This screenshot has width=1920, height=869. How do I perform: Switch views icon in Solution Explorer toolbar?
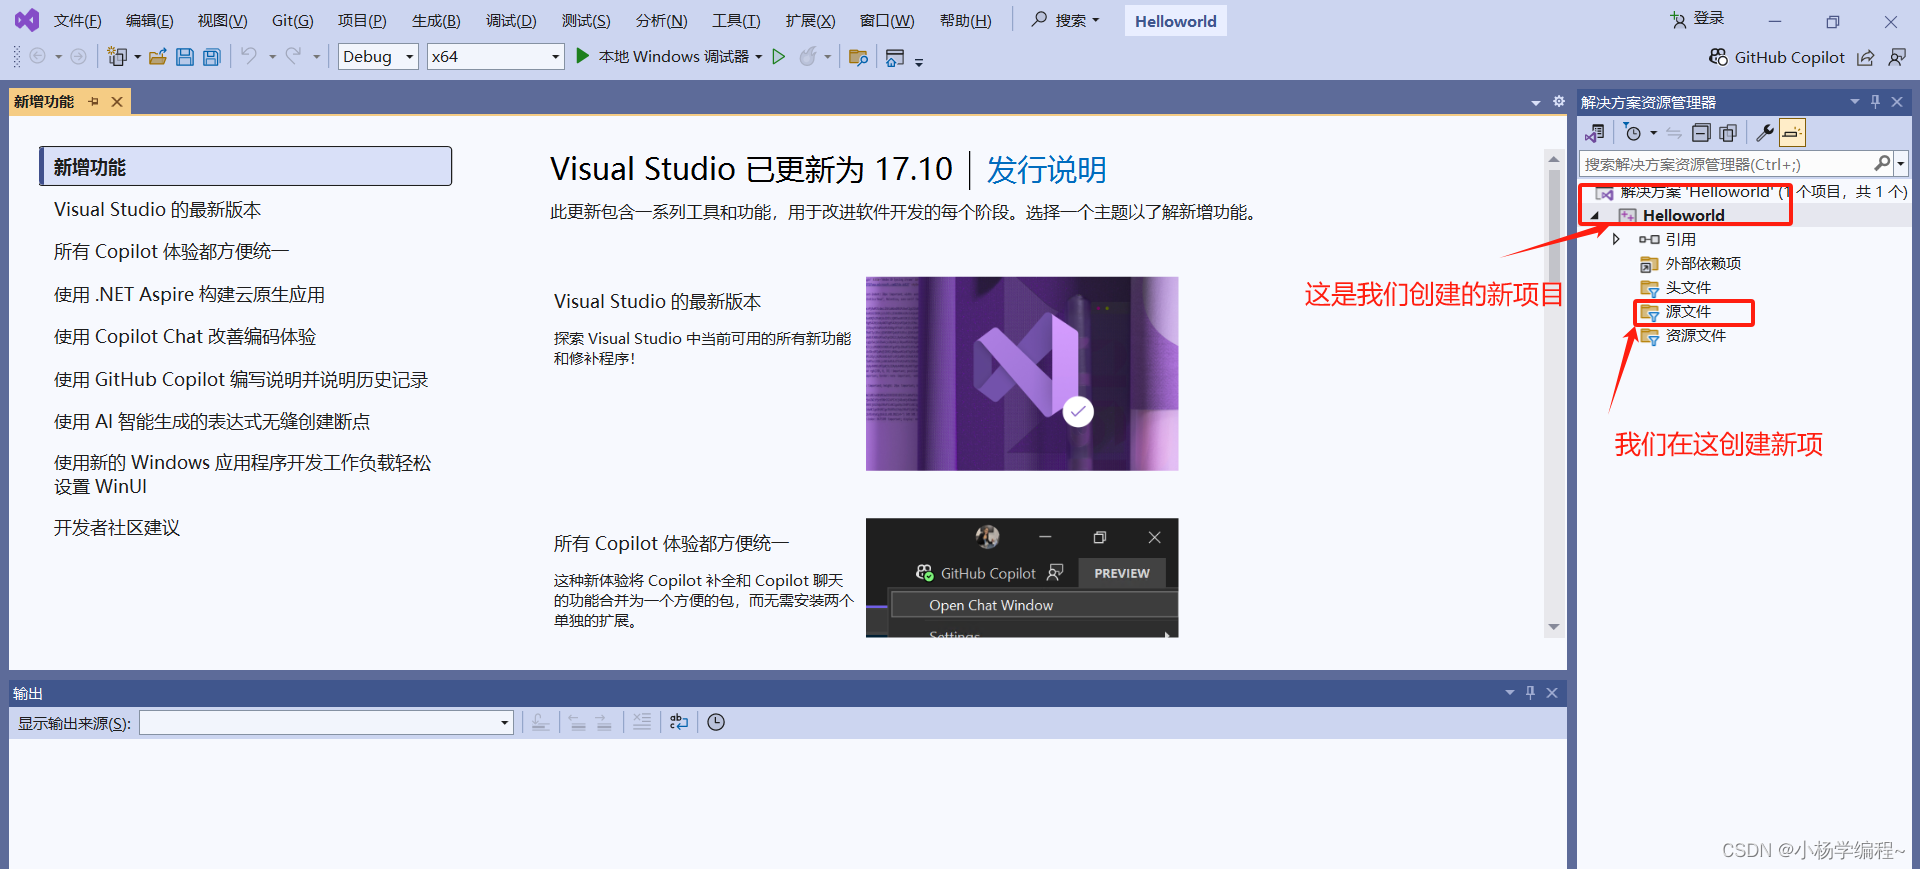click(x=1595, y=133)
